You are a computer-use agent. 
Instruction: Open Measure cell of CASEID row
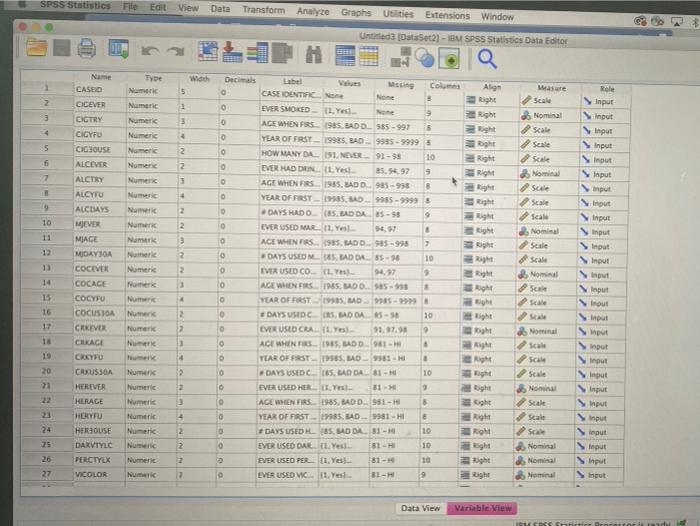click(x=550, y=101)
